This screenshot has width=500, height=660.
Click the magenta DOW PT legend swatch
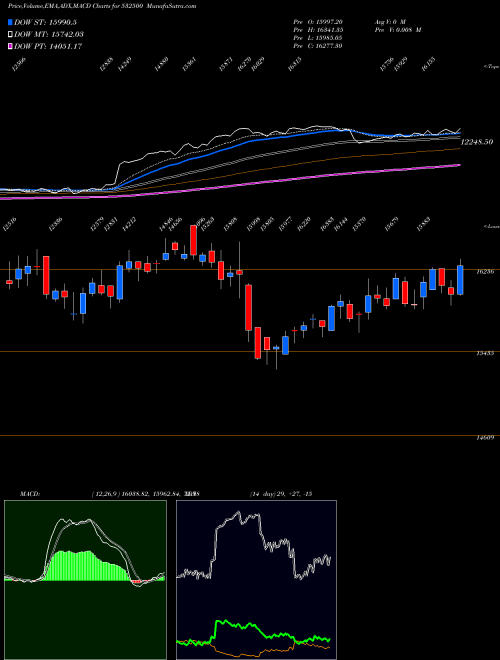coord(10,46)
